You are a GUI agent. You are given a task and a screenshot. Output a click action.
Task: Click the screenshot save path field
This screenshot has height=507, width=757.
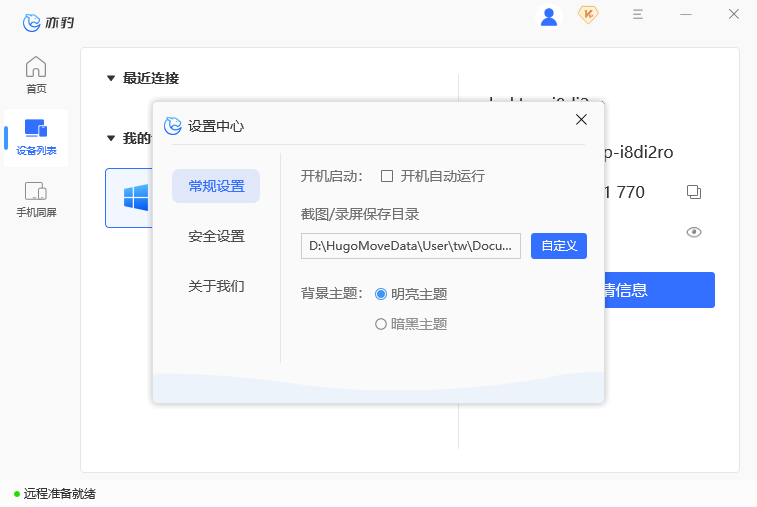411,246
